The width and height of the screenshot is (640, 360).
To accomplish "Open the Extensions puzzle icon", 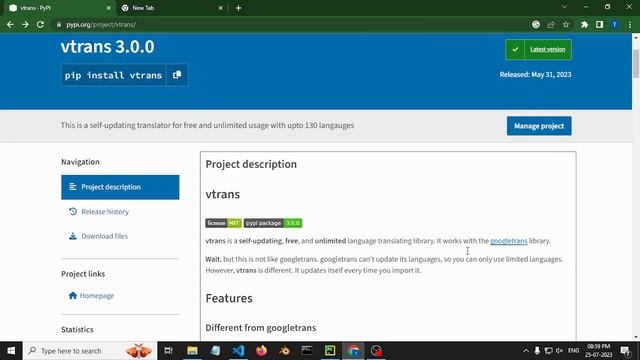I will [584, 24].
